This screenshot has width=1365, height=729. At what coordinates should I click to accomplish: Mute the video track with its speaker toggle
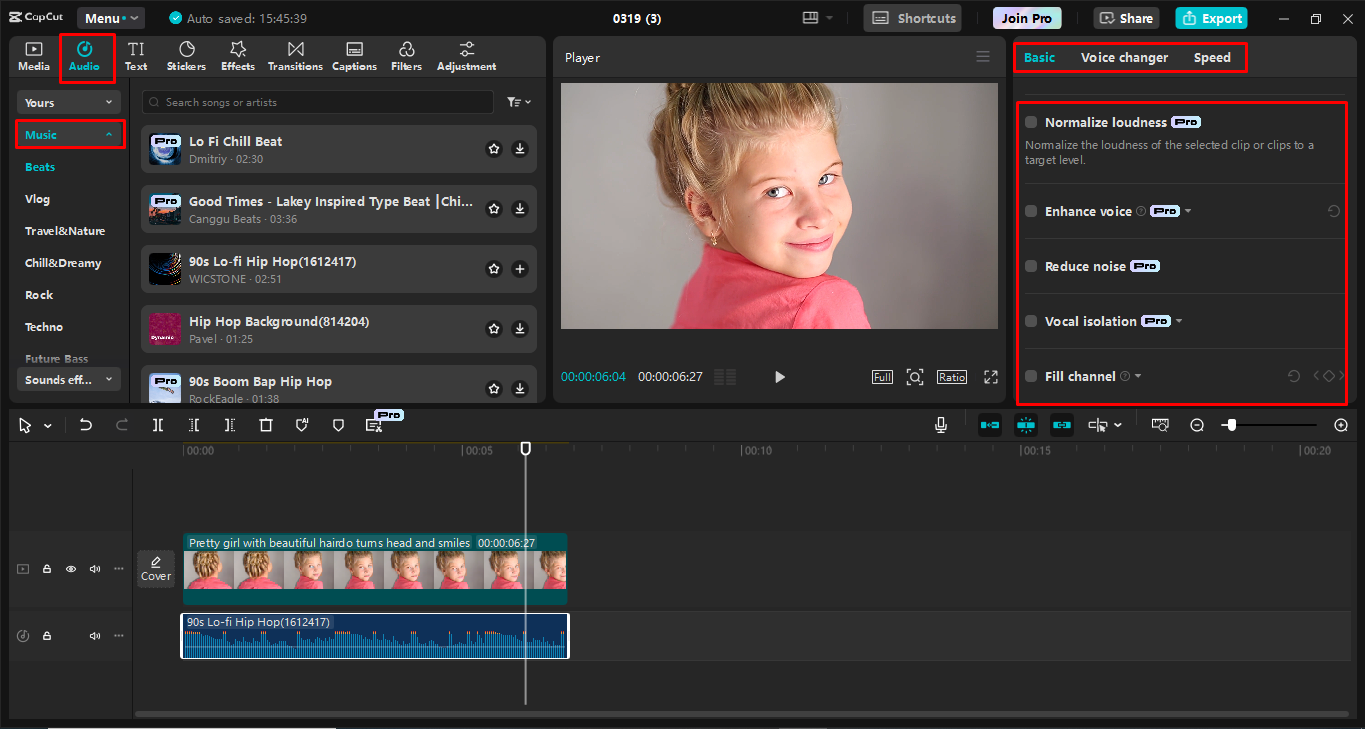(x=94, y=568)
